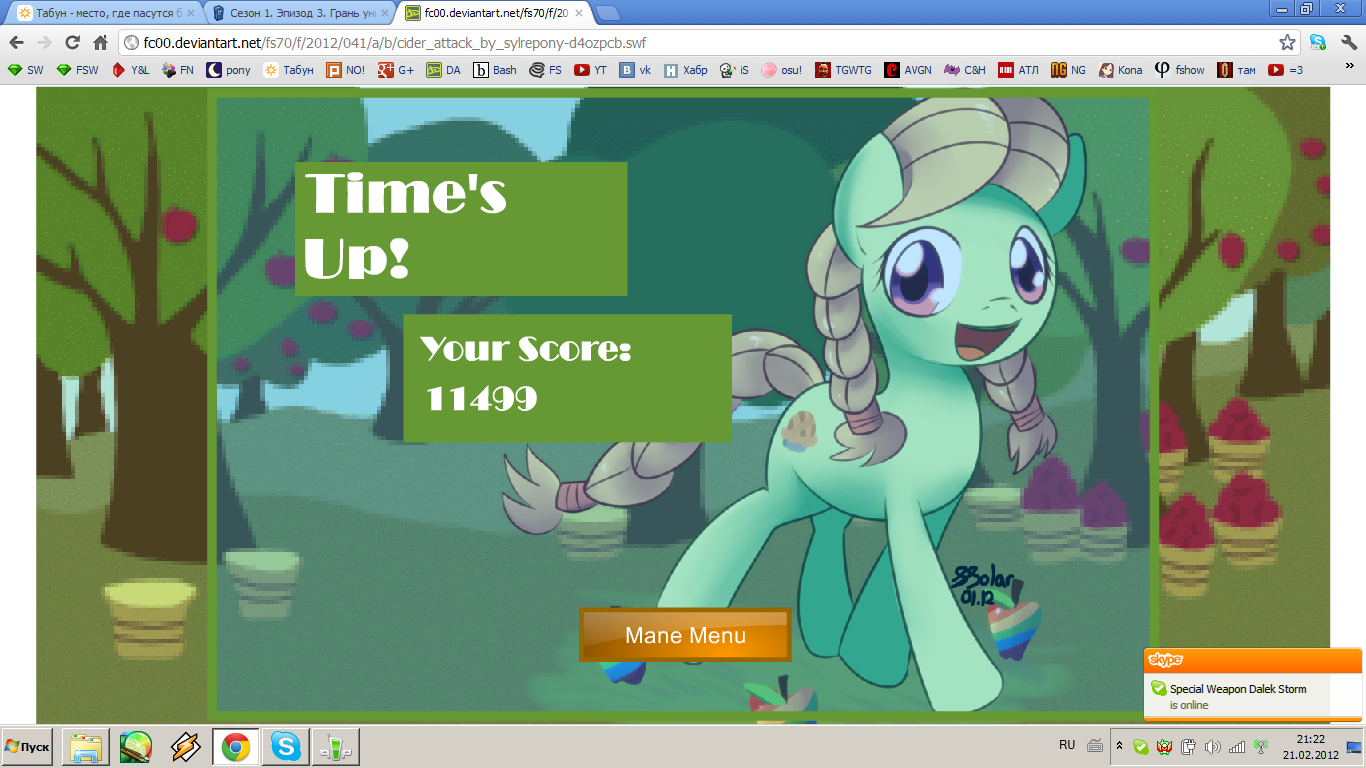Click the keyboard icon beside RU
Viewport: 1366px width, 768px height.
[1095, 745]
